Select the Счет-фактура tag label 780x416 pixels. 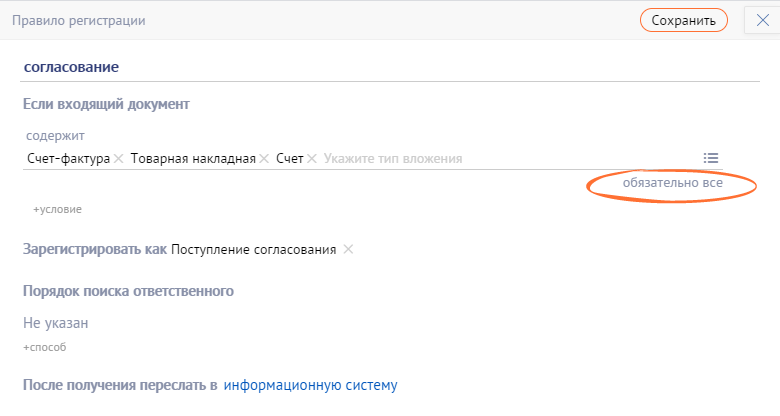tap(68, 159)
